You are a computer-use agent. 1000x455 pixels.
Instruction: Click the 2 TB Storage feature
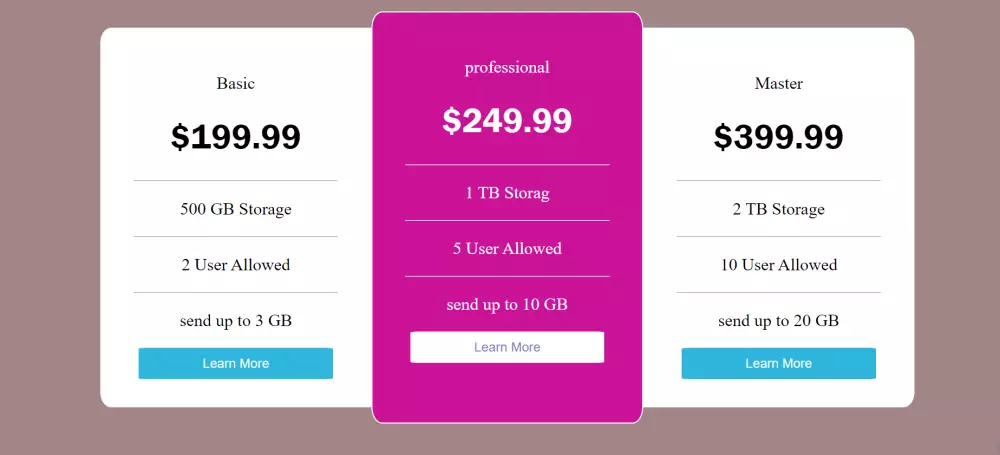pyautogui.click(x=778, y=209)
